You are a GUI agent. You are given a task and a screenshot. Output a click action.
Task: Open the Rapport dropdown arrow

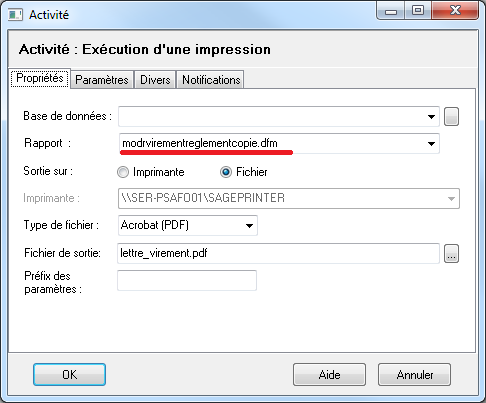tap(431, 144)
